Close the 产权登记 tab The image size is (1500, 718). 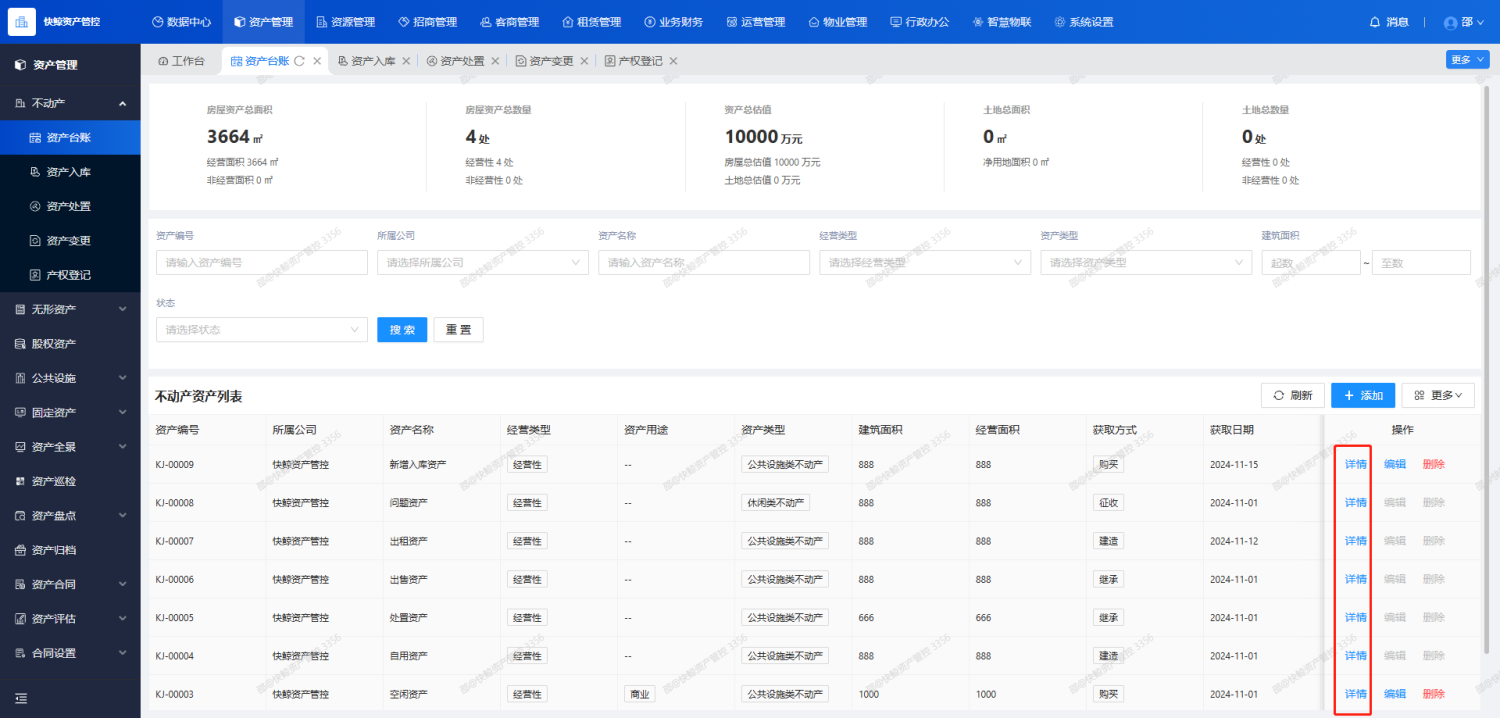coord(673,61)
